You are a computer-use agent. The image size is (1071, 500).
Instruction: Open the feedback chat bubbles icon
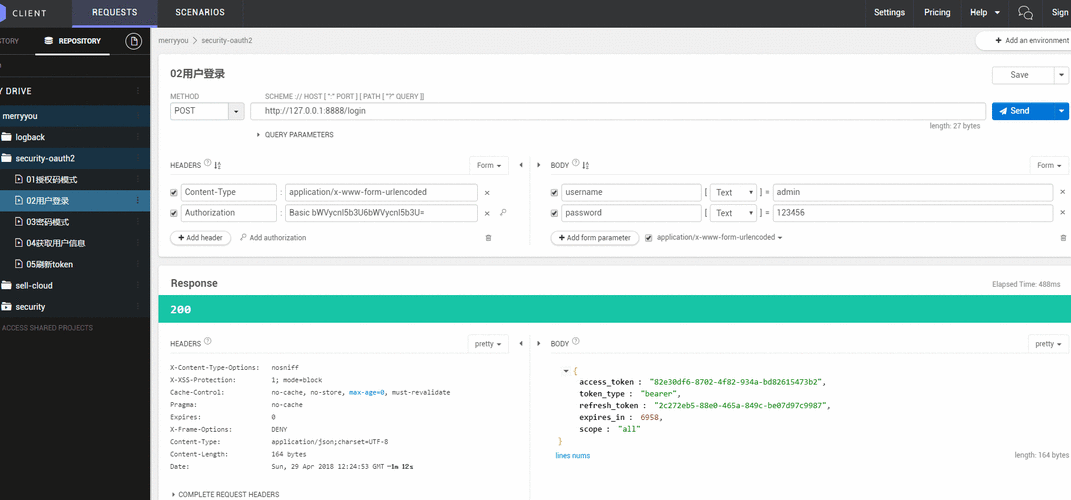pyautogui.click(x=1025, y=13)
